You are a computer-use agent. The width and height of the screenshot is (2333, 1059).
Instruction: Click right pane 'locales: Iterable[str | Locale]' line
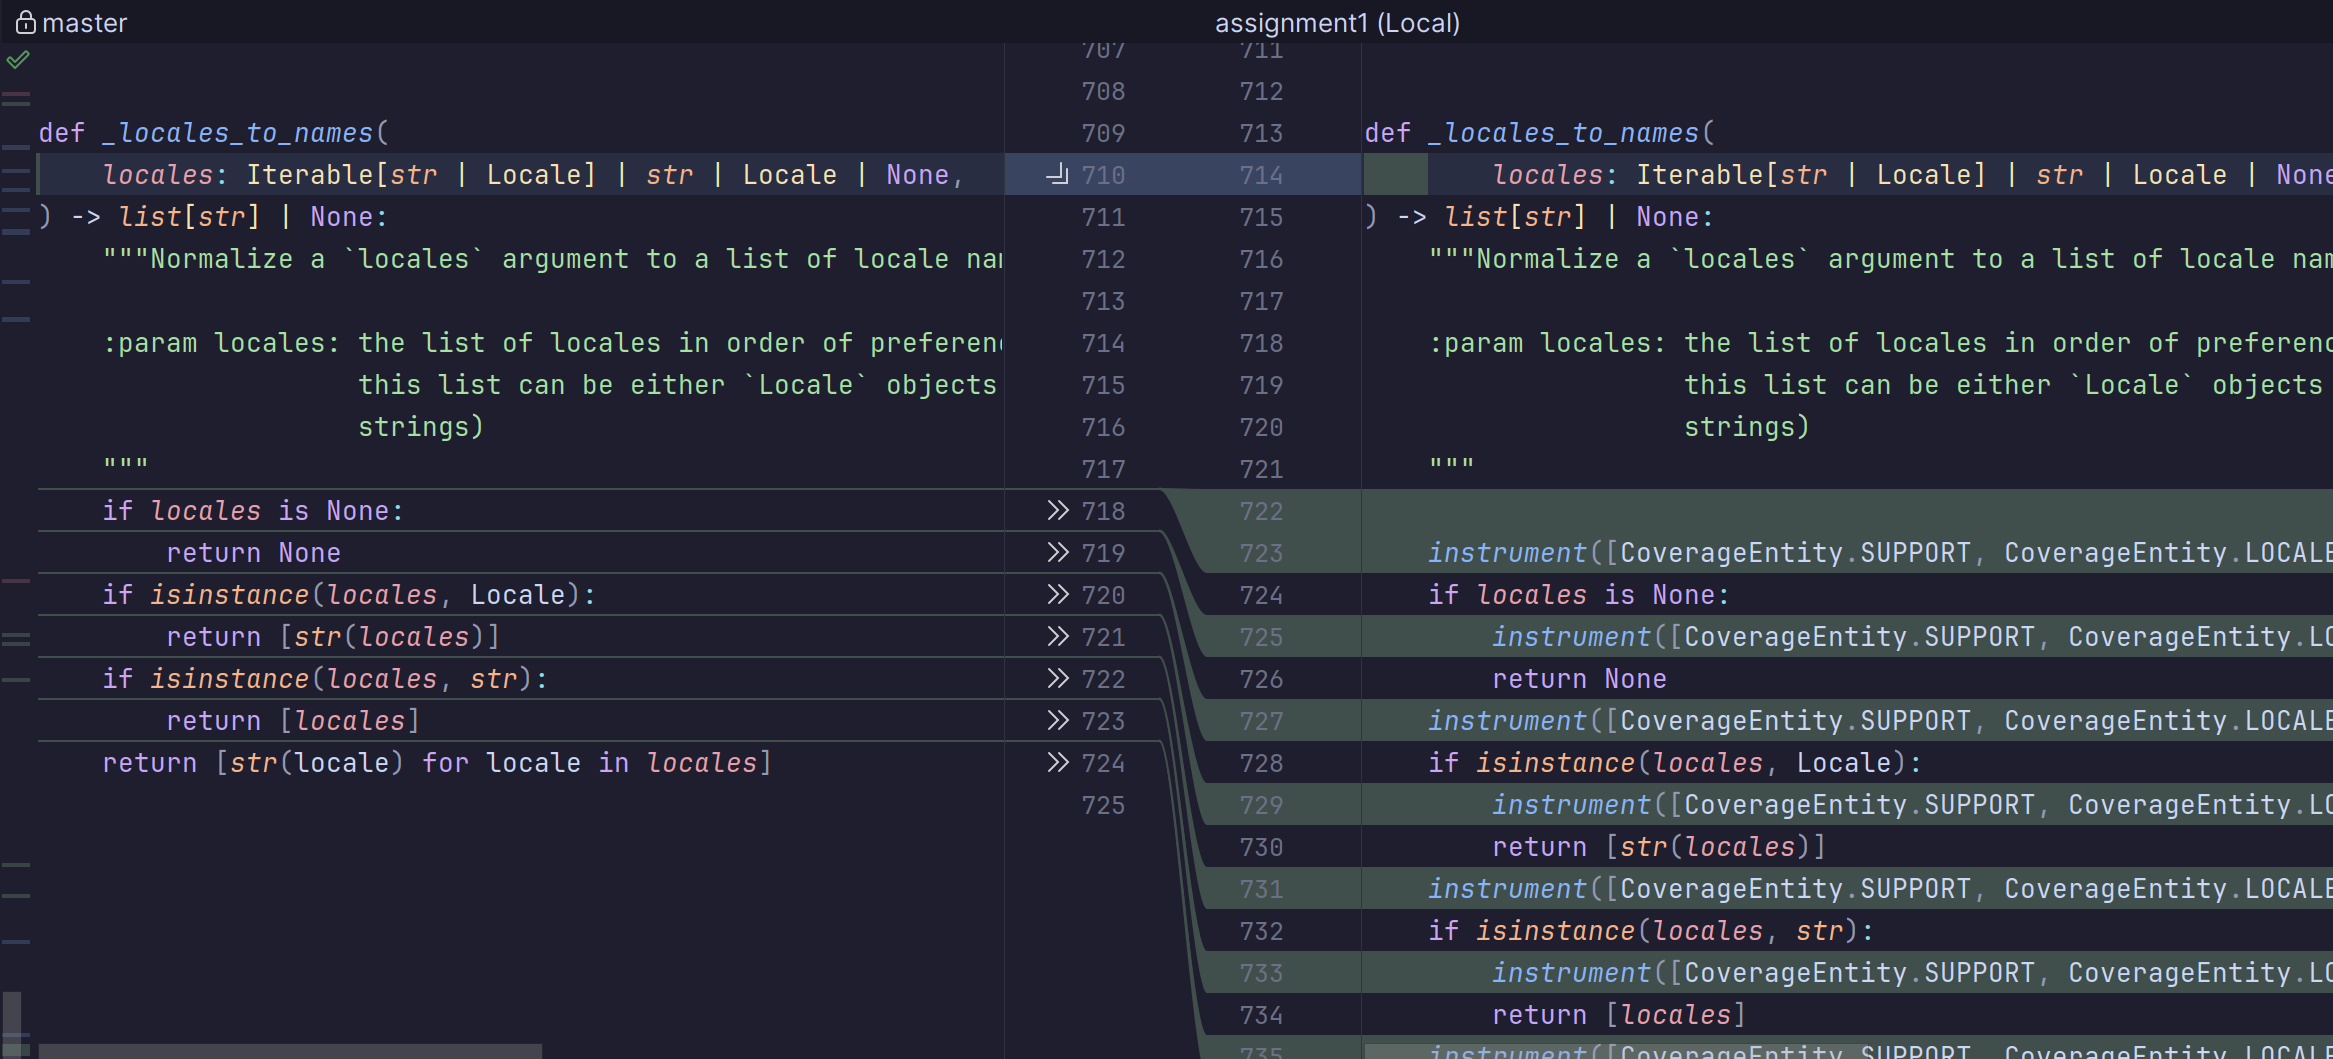[1912, 175]
